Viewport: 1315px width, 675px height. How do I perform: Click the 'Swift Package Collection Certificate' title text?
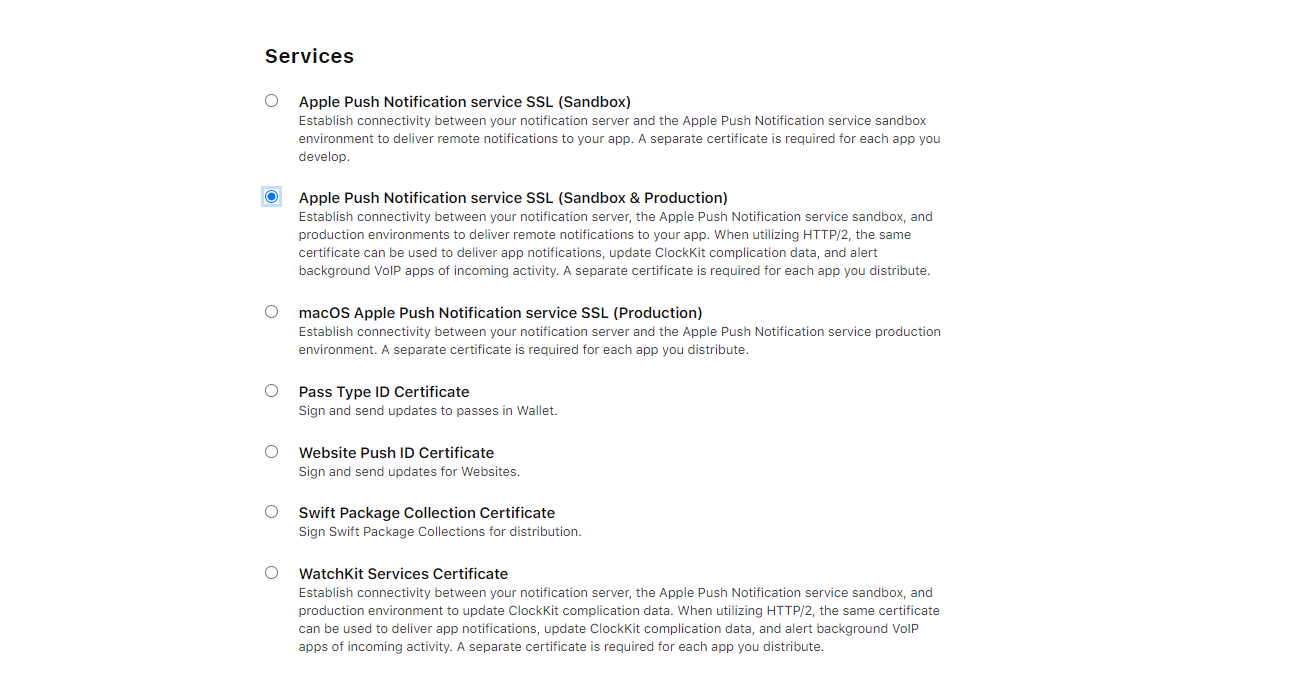[427, 513]
